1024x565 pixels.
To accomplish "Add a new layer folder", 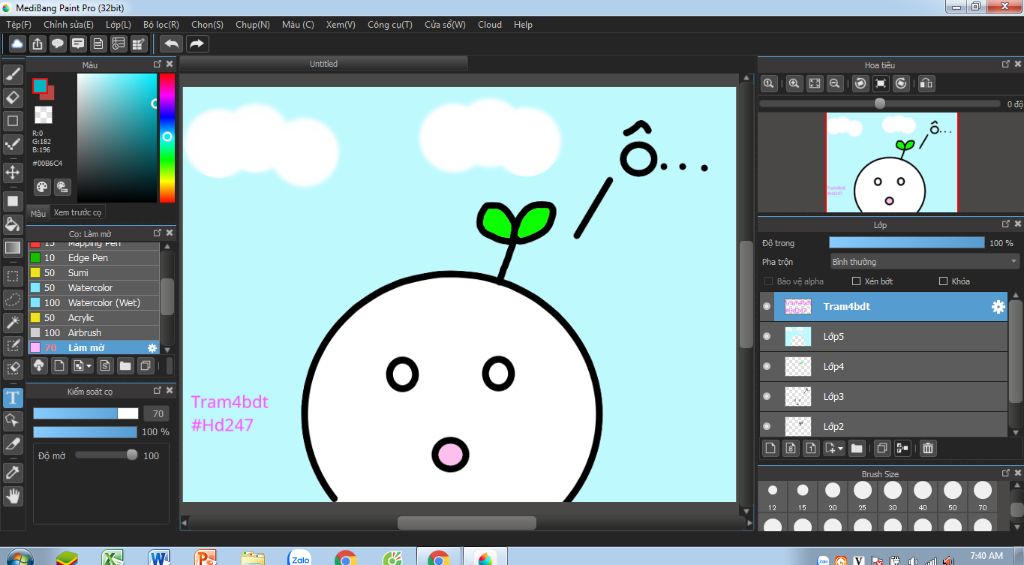I will 857,448.
